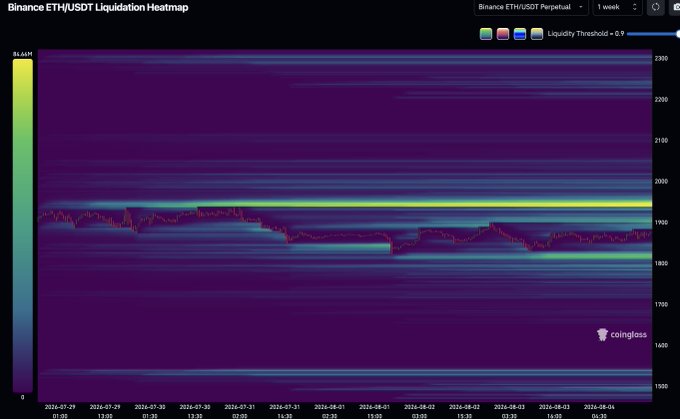Click the 2026-07-29 01:00 time label
The image size is (680, 419).
tap(60, 411)
